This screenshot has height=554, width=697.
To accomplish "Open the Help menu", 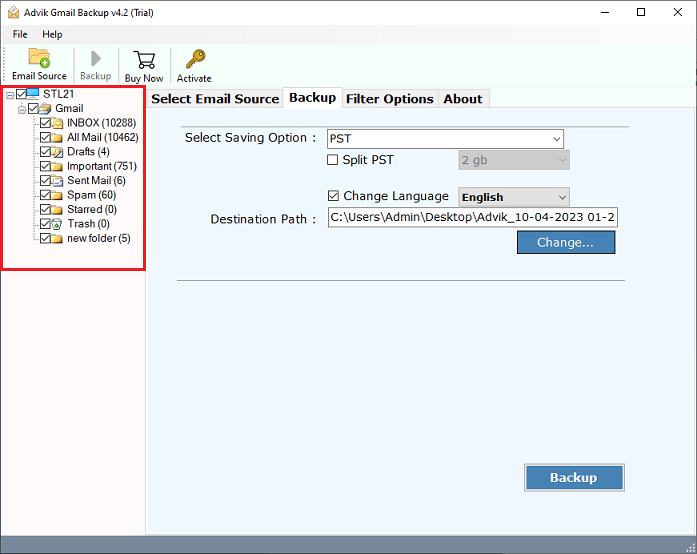I will tap(52, 34).
